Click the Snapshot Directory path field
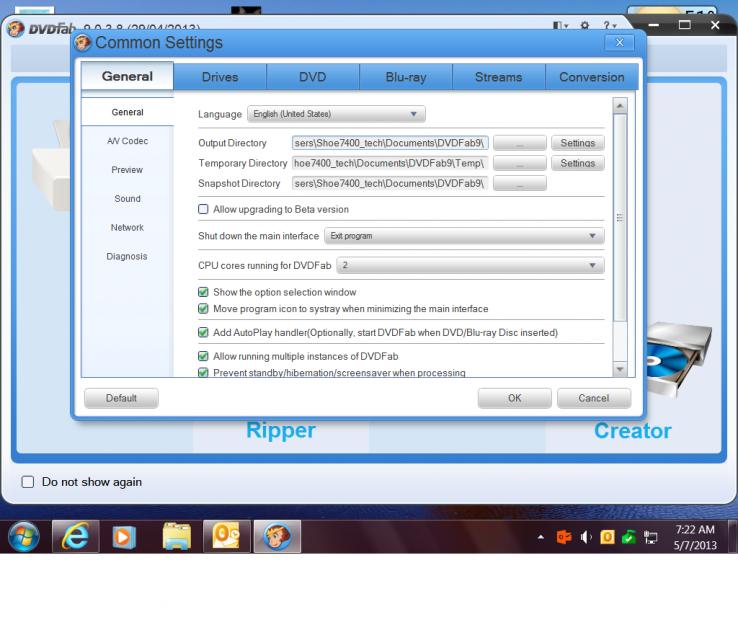Image resolution: width=738 pixels, height=630 pixels. (x=390, y=183)
